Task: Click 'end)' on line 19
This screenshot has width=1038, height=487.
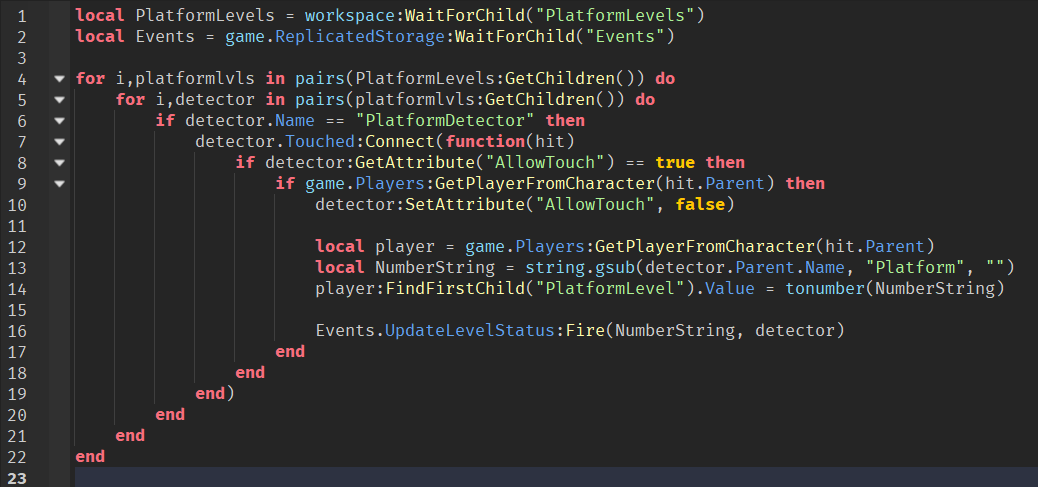Action: click(x=215, y=394)
